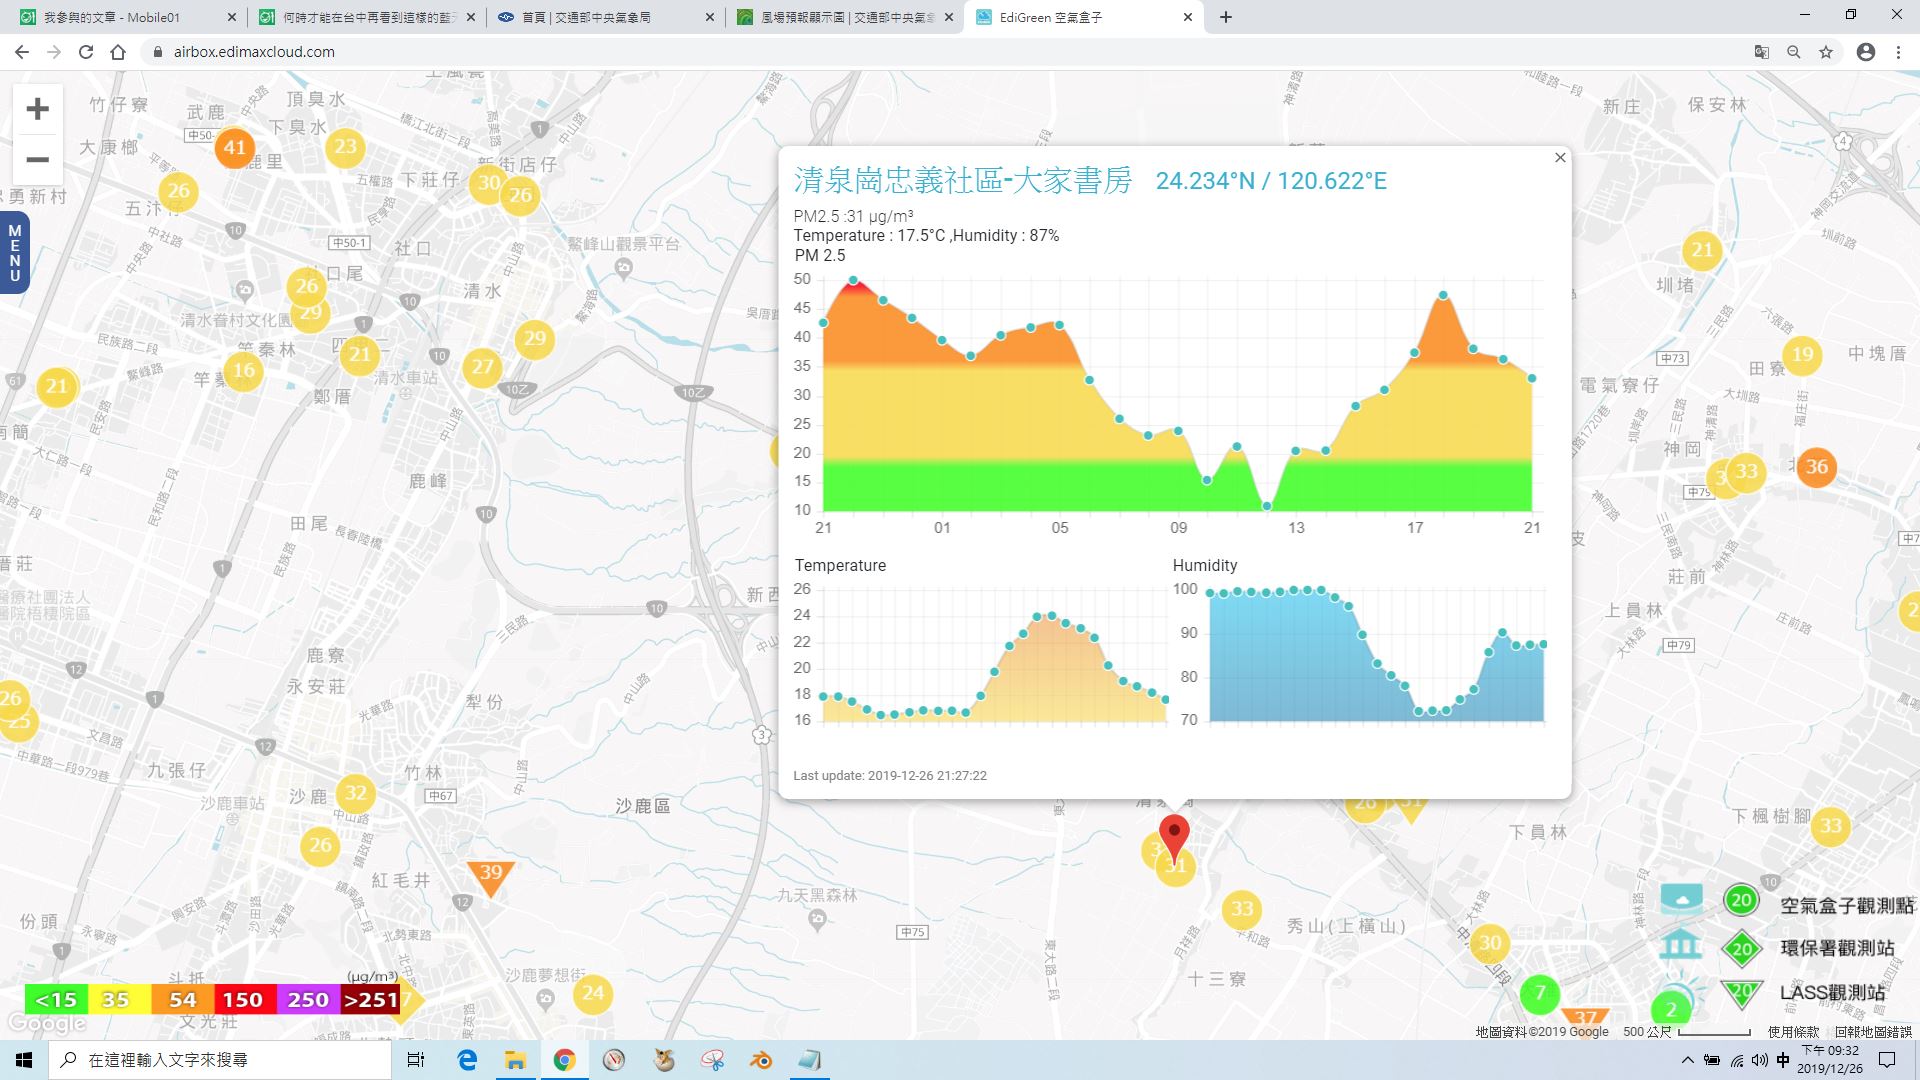Open the 回報地圖錯誤 report link

click(1873, 1032)
